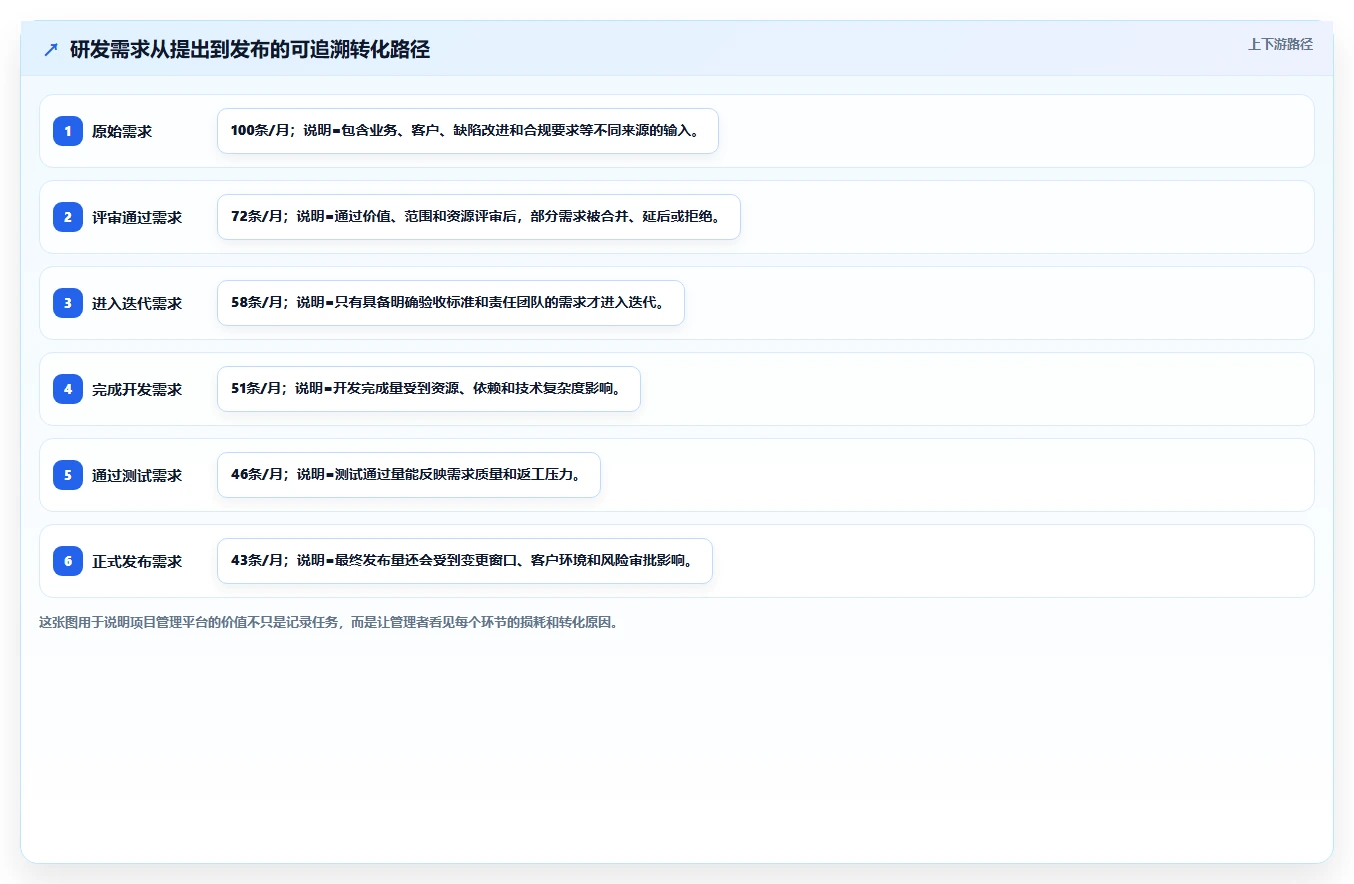
Task: Open the 100条/月 description box
Action: tap(468, 131)
